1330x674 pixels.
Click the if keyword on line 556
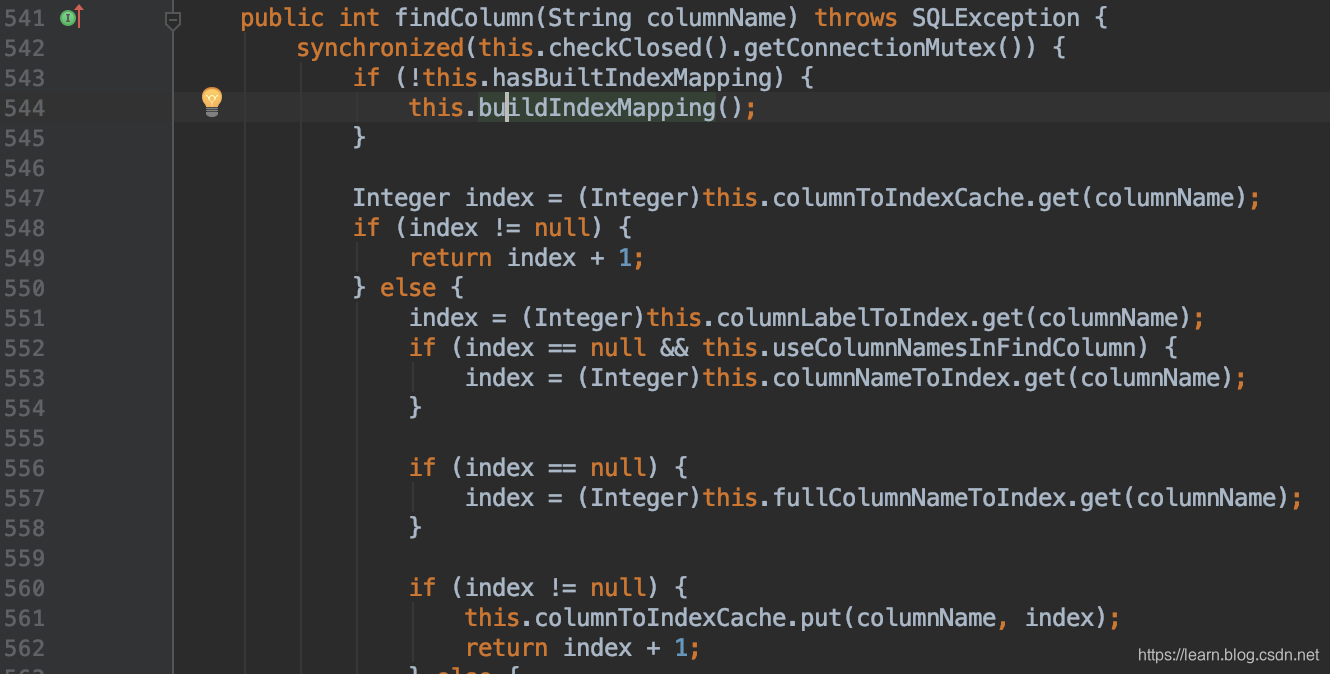pos(422,468)
